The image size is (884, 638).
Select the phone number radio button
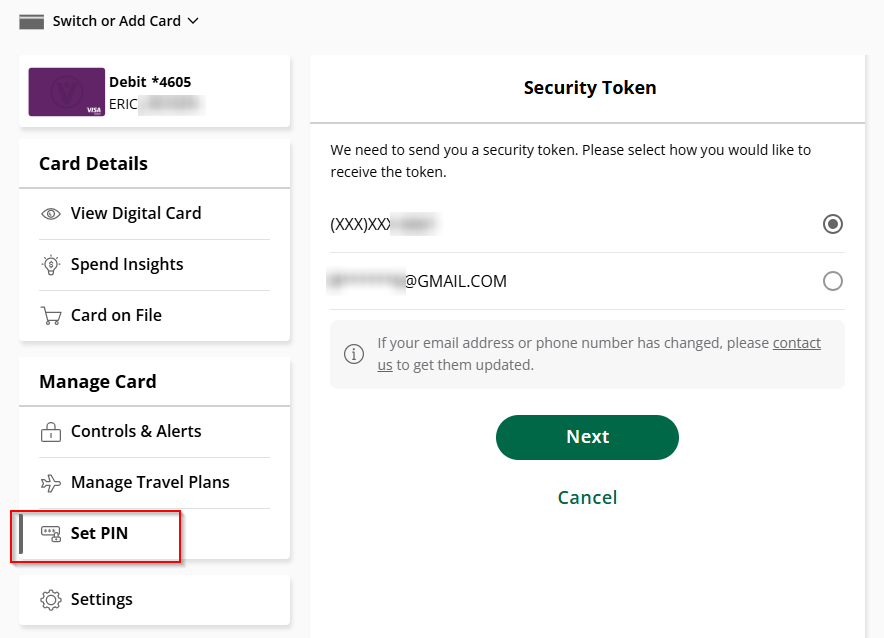tap(832, 224)
